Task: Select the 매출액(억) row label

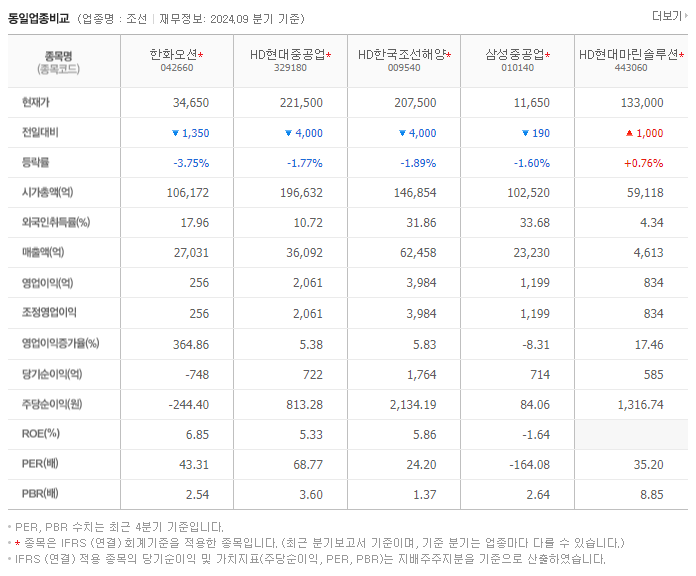Action: (43, 252)
